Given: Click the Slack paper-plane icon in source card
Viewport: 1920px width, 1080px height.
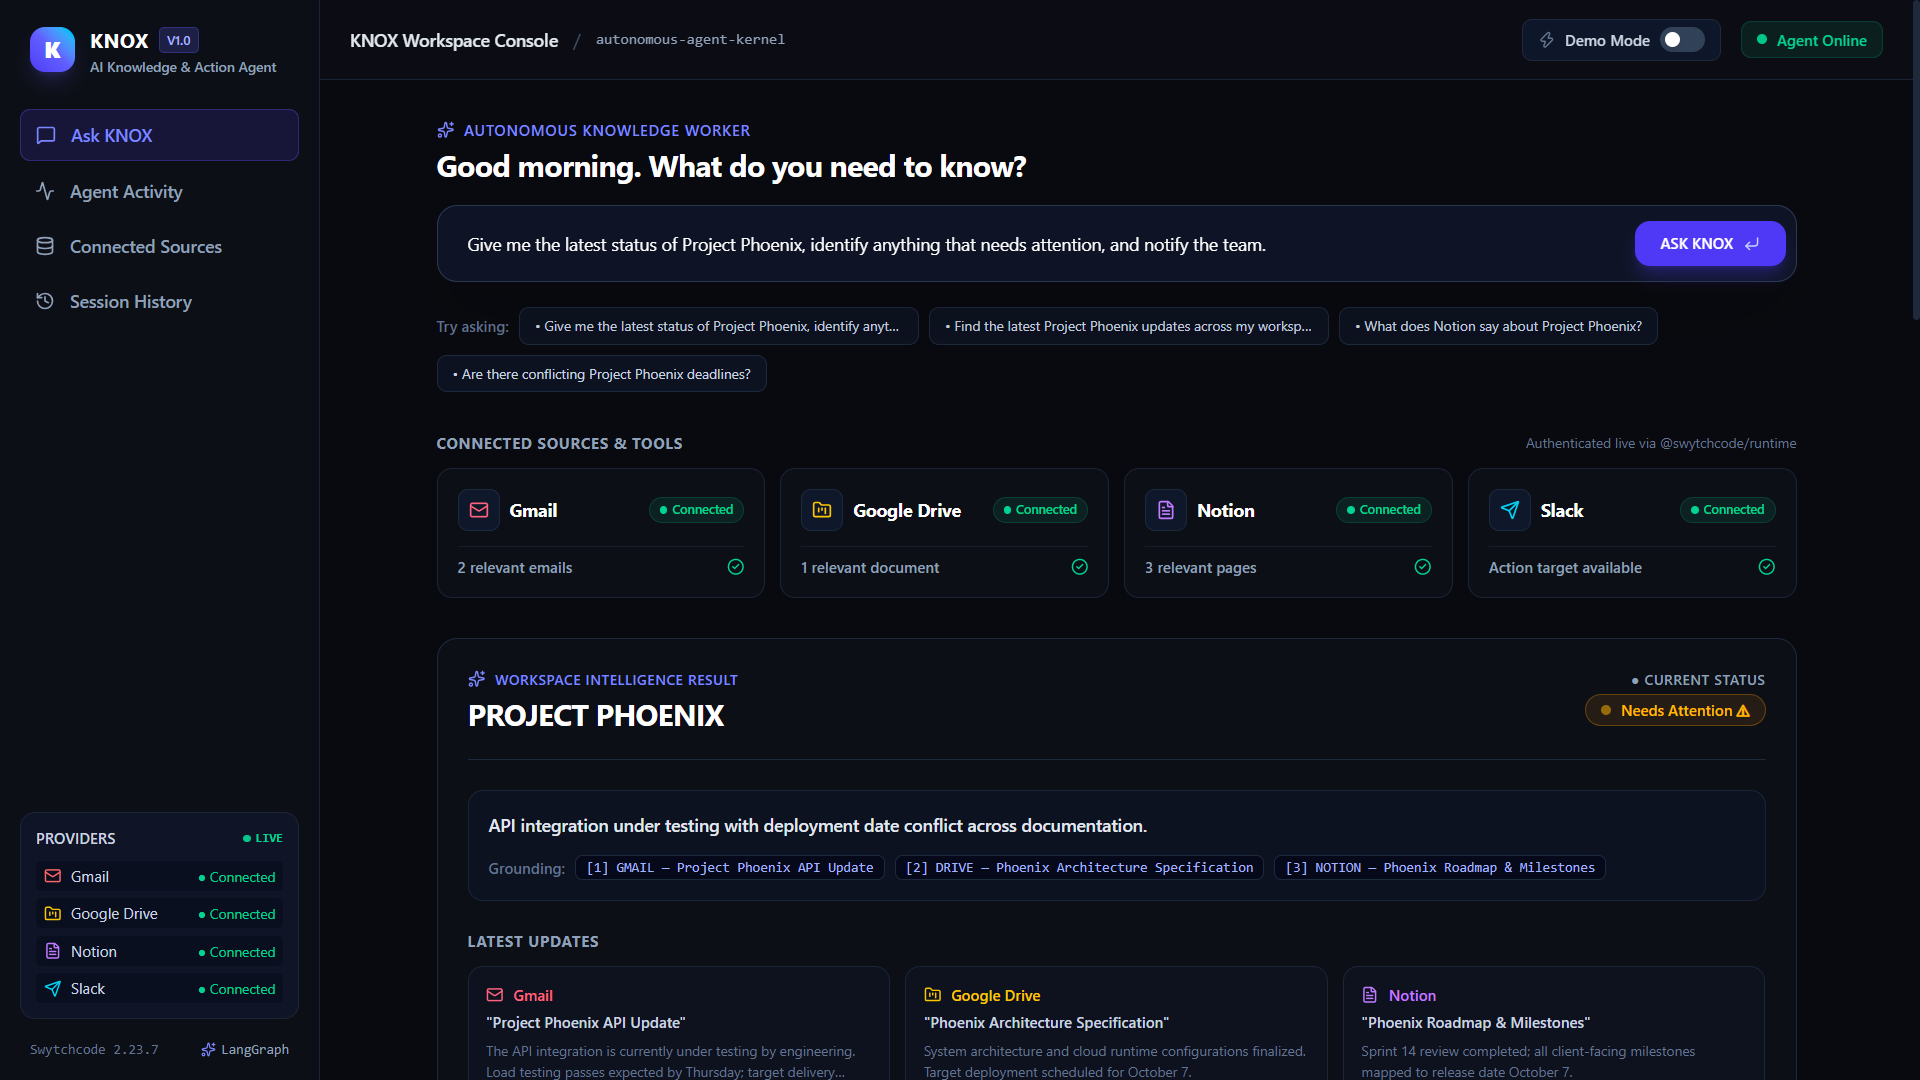Looking at the screenshot, I should [x=1510, y=510].
